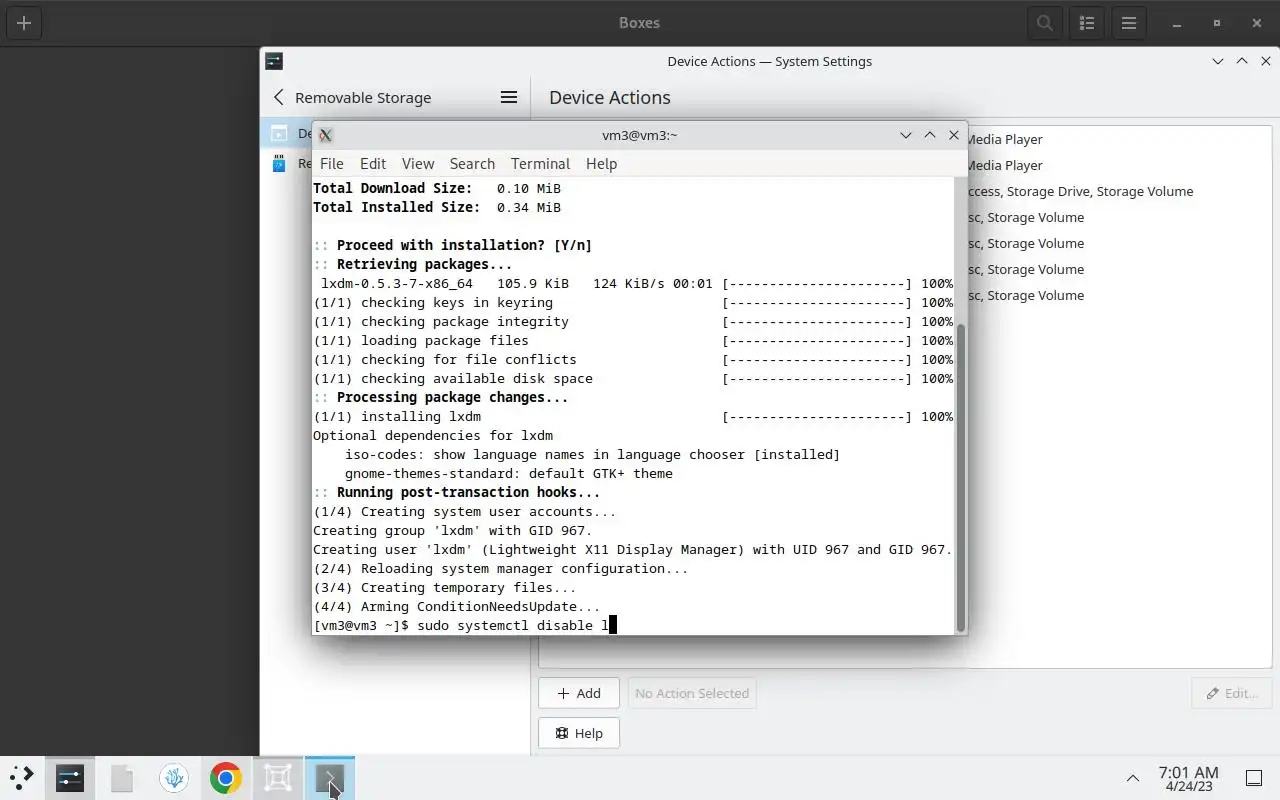Open Google Chrome from the taskbar

click(226, 777)
